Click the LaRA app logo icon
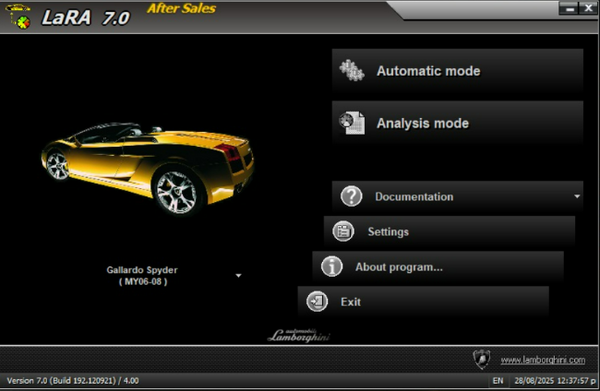Viewport: 600px width, 391px height. click(18, 16)
